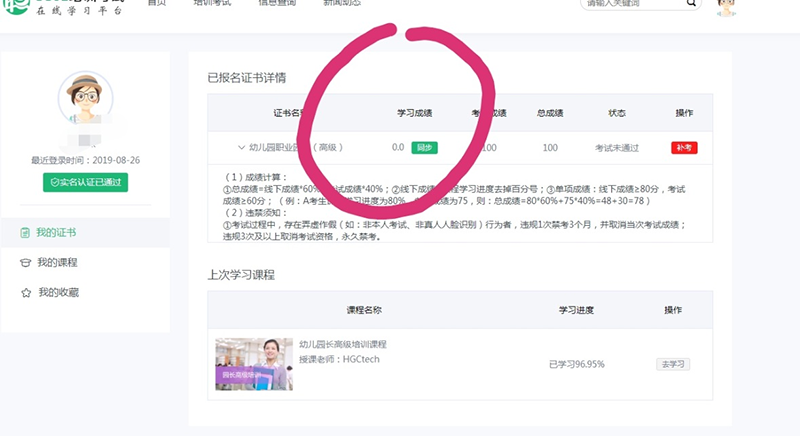Click the 我的收藏 star icon

click(25, 293)
